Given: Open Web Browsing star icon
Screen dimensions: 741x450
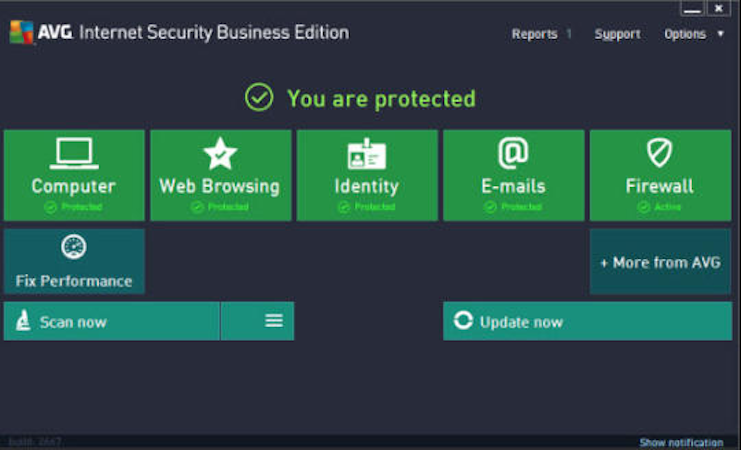Looking at the screenshot, I should tap(220, 153).
